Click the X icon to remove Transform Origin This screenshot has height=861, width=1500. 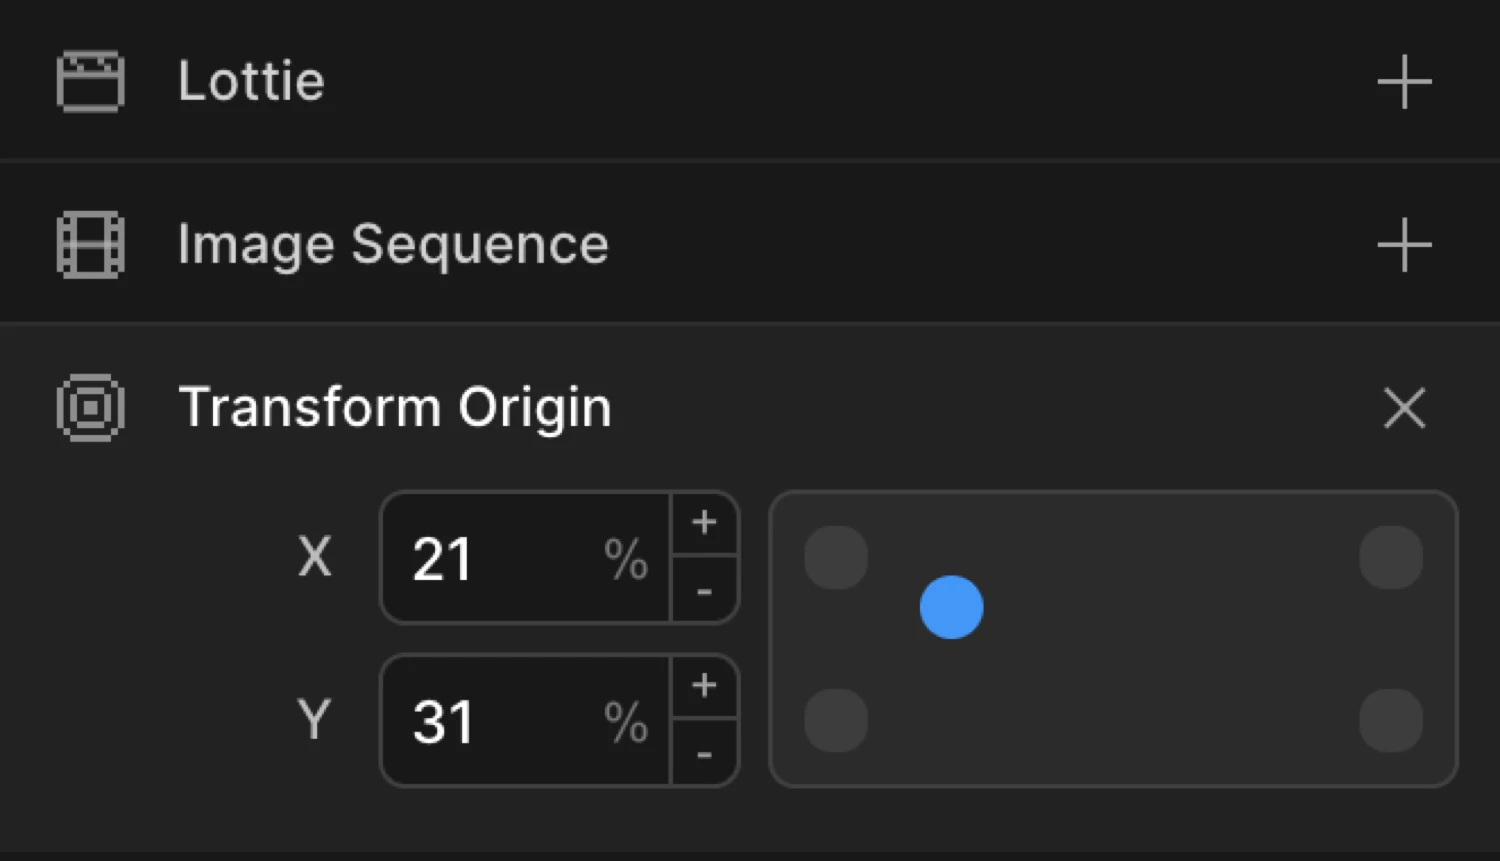tap(1404, 407)
